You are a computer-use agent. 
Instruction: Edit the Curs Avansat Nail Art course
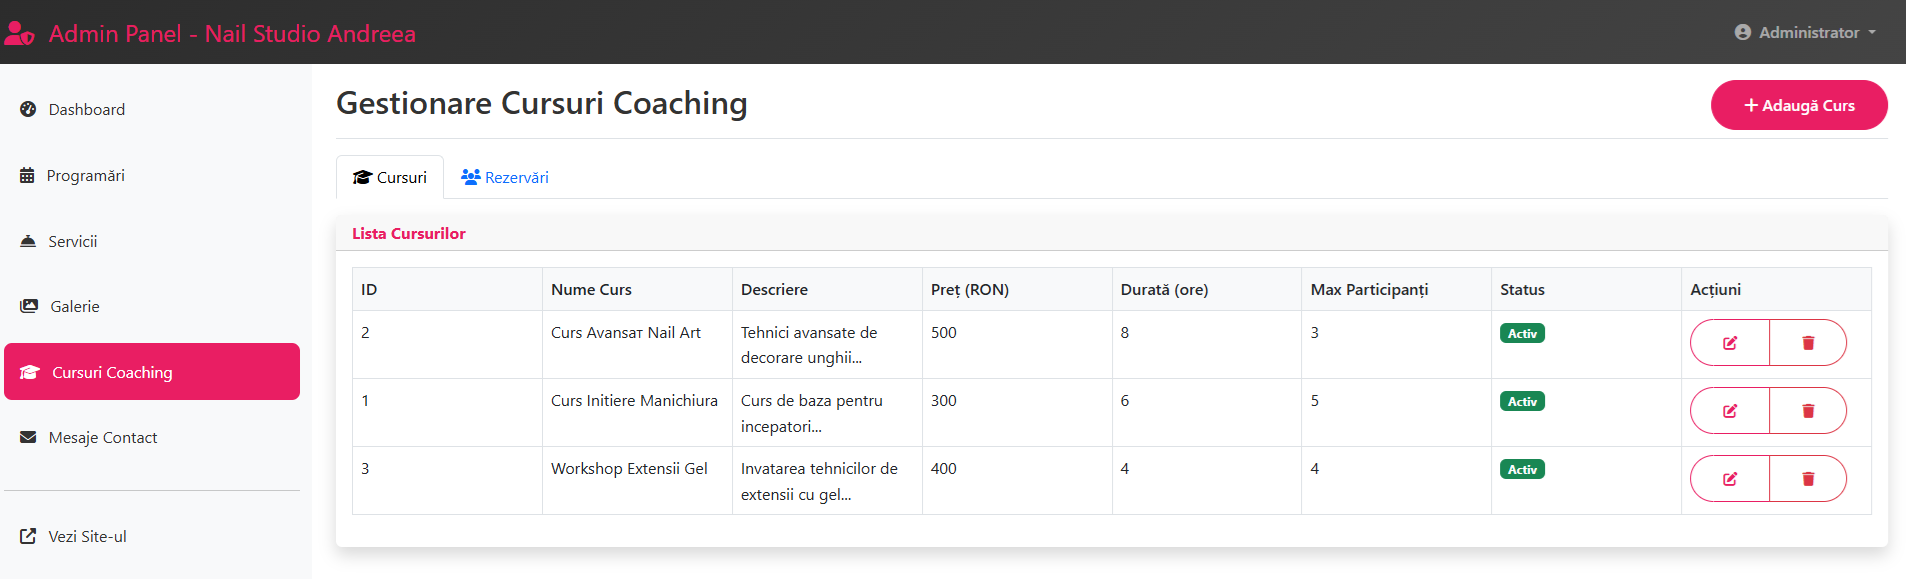(x=1730, y=343)
